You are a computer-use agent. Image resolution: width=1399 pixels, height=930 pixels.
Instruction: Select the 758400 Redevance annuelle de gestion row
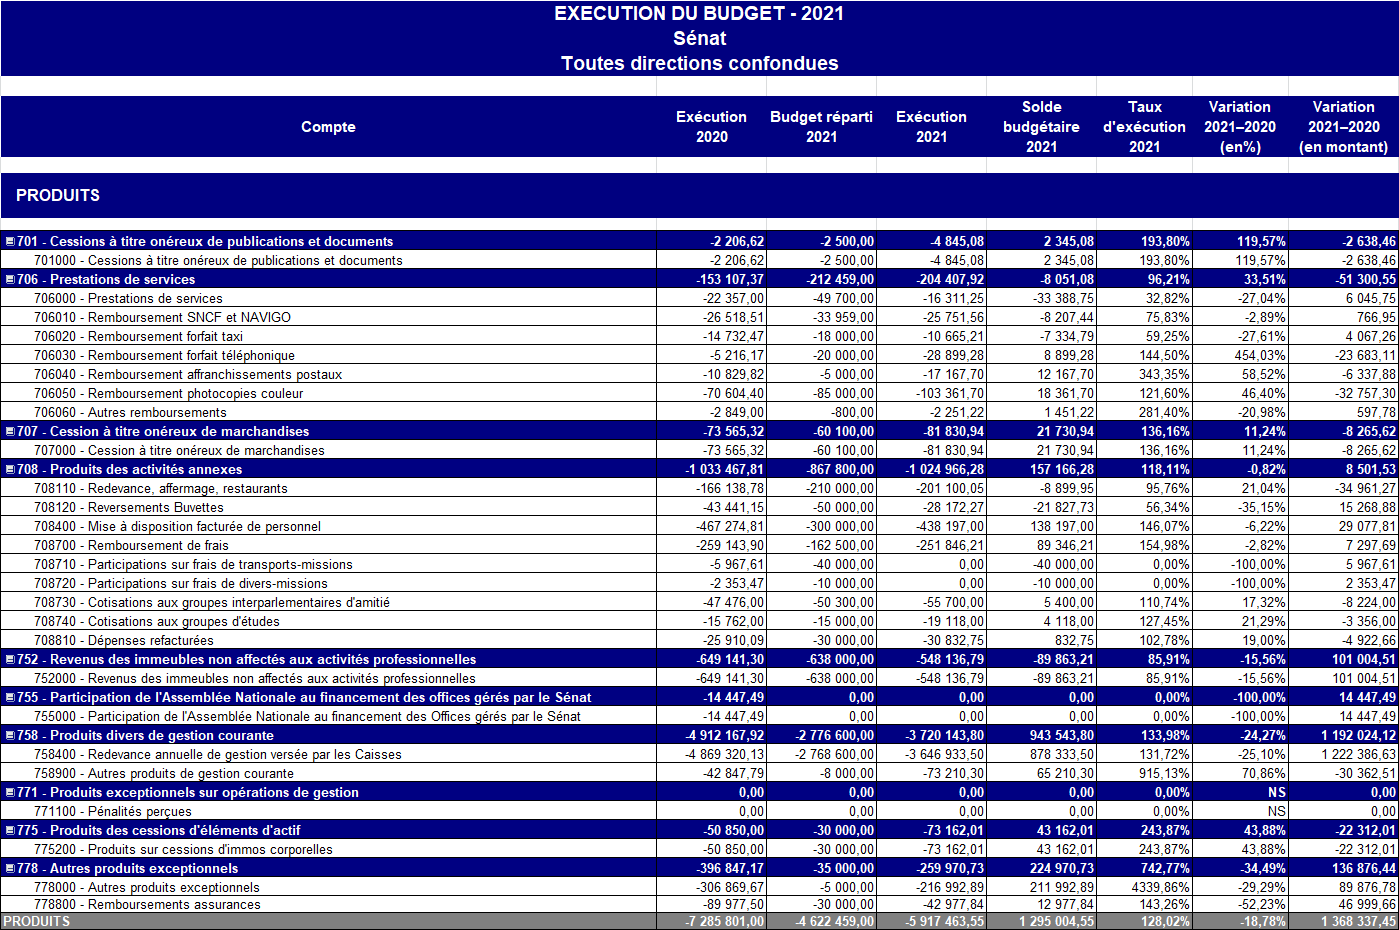coord(217,754)
